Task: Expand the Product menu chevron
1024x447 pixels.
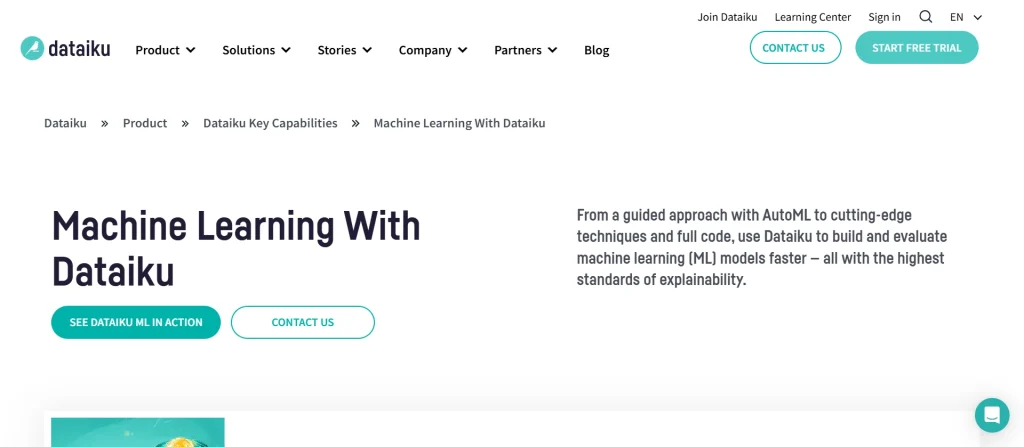Action: (191, 50)
